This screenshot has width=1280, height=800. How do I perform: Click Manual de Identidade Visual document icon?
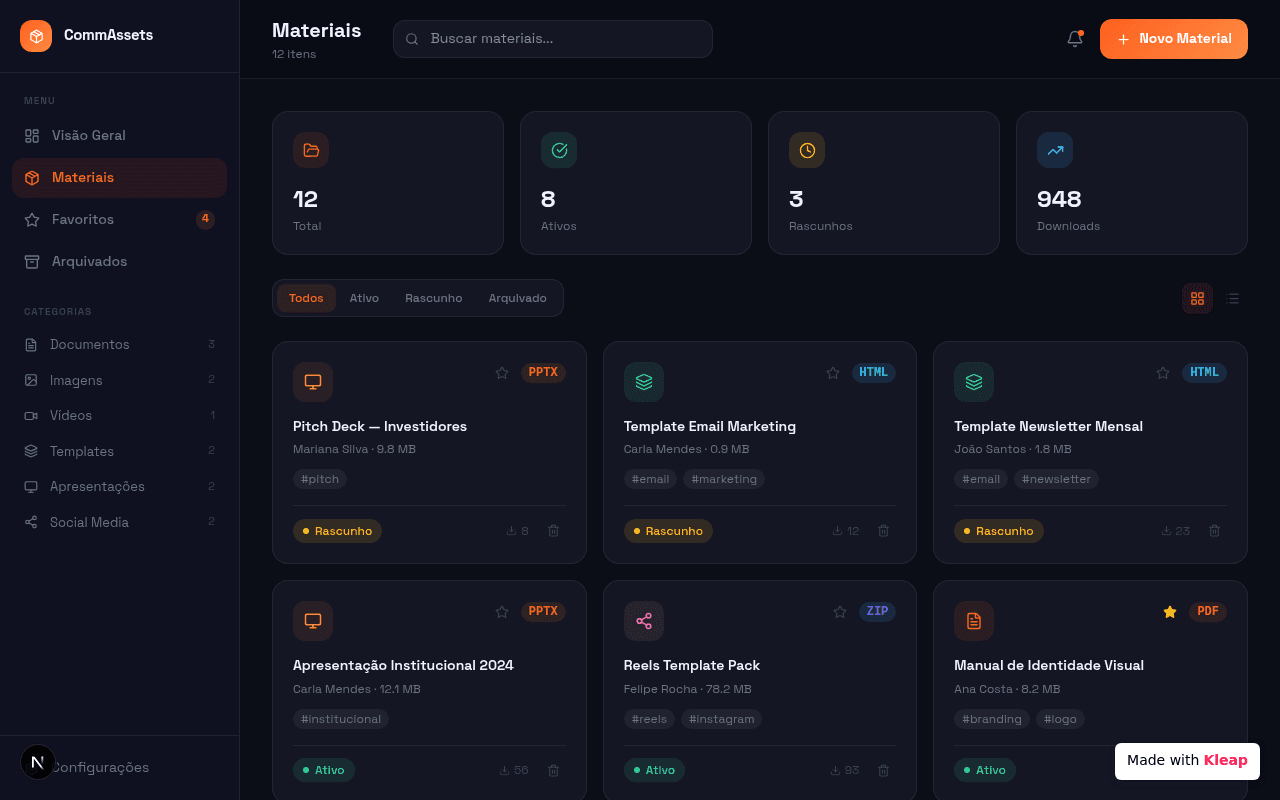pos(974,621)
